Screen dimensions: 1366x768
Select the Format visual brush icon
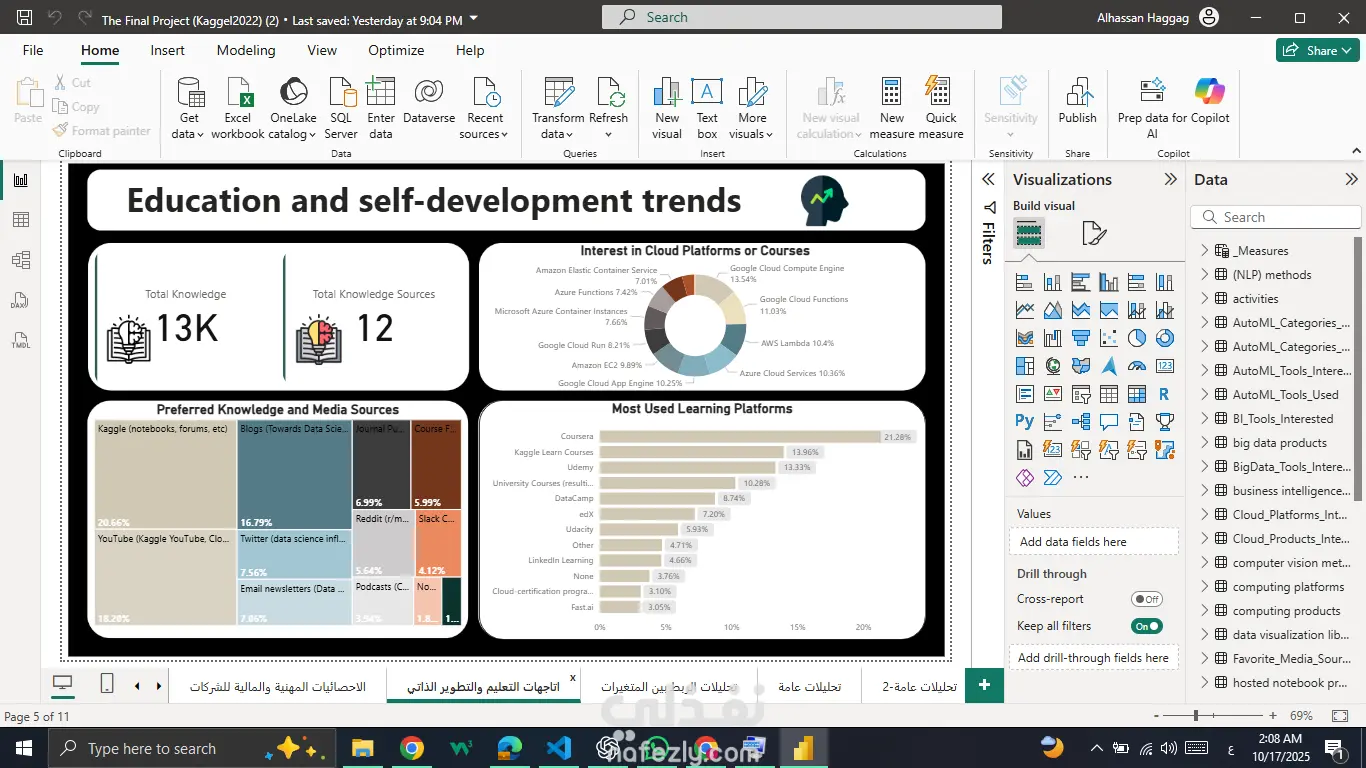(x=1094, y=234)
